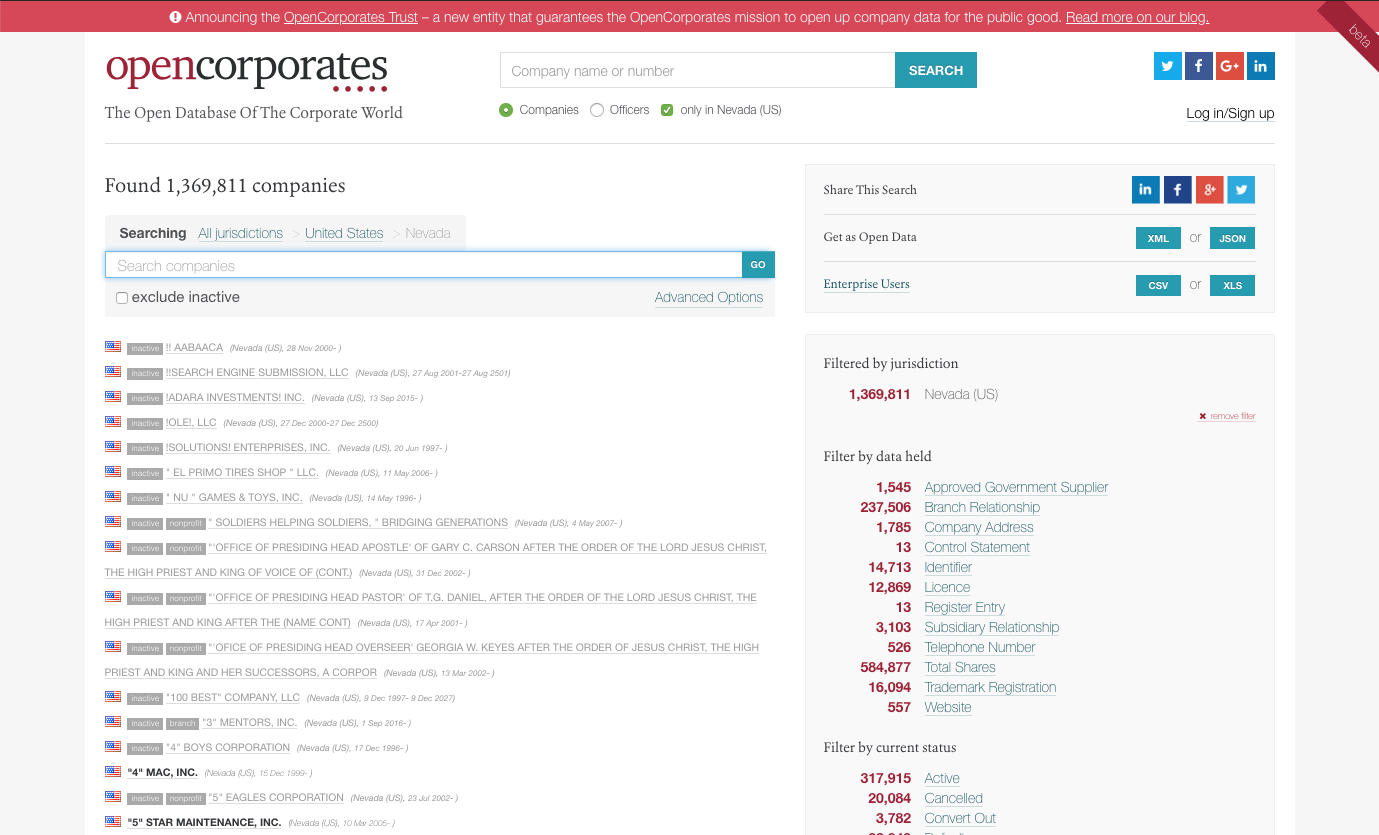Open !ADARA INVESTMENTS! INC. result
1379x835 pixels.
point(235,397)
